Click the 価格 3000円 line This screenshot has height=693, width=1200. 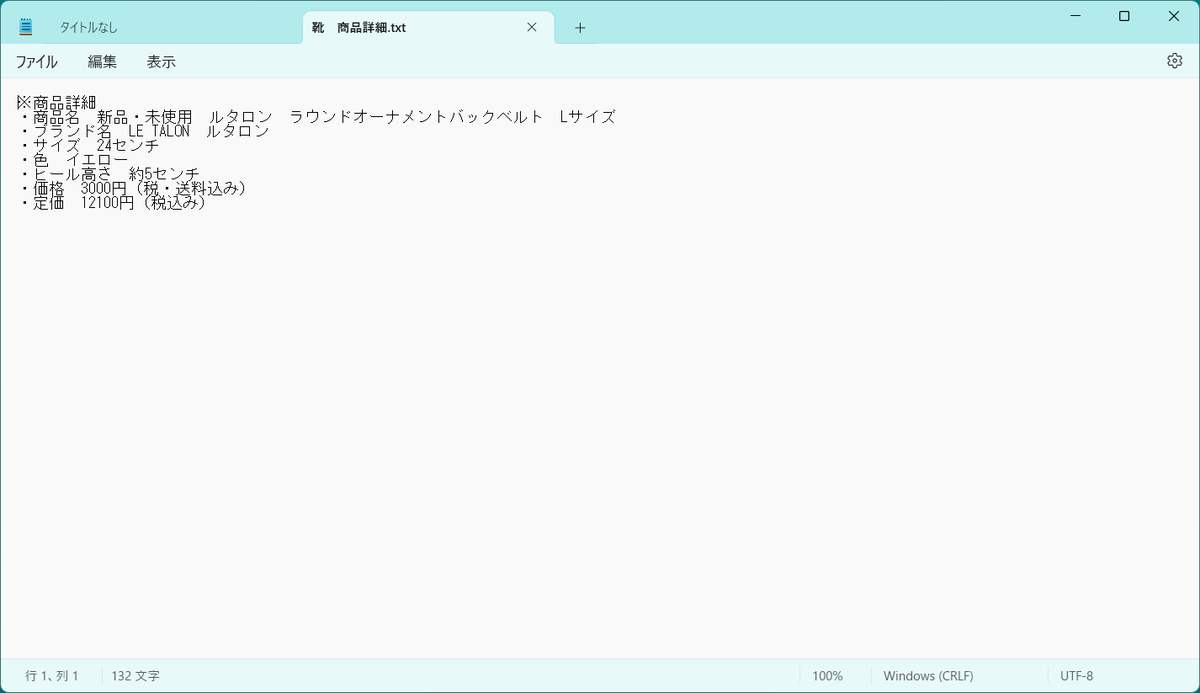click(x=132, y=189)
